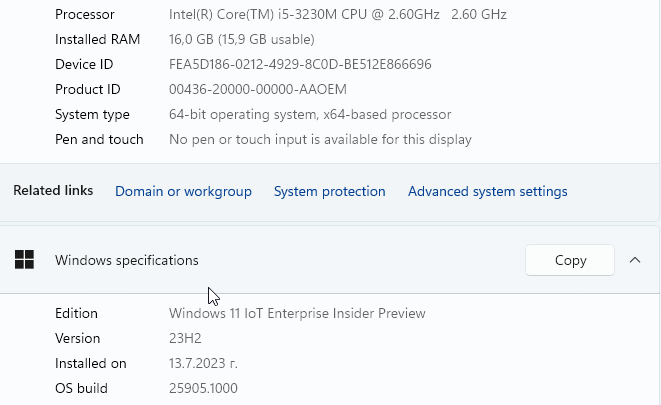Open Domain or workgroup link
The width and height of the screenshot is (661, 405).
pyautogui.click(x=183, y=191)
